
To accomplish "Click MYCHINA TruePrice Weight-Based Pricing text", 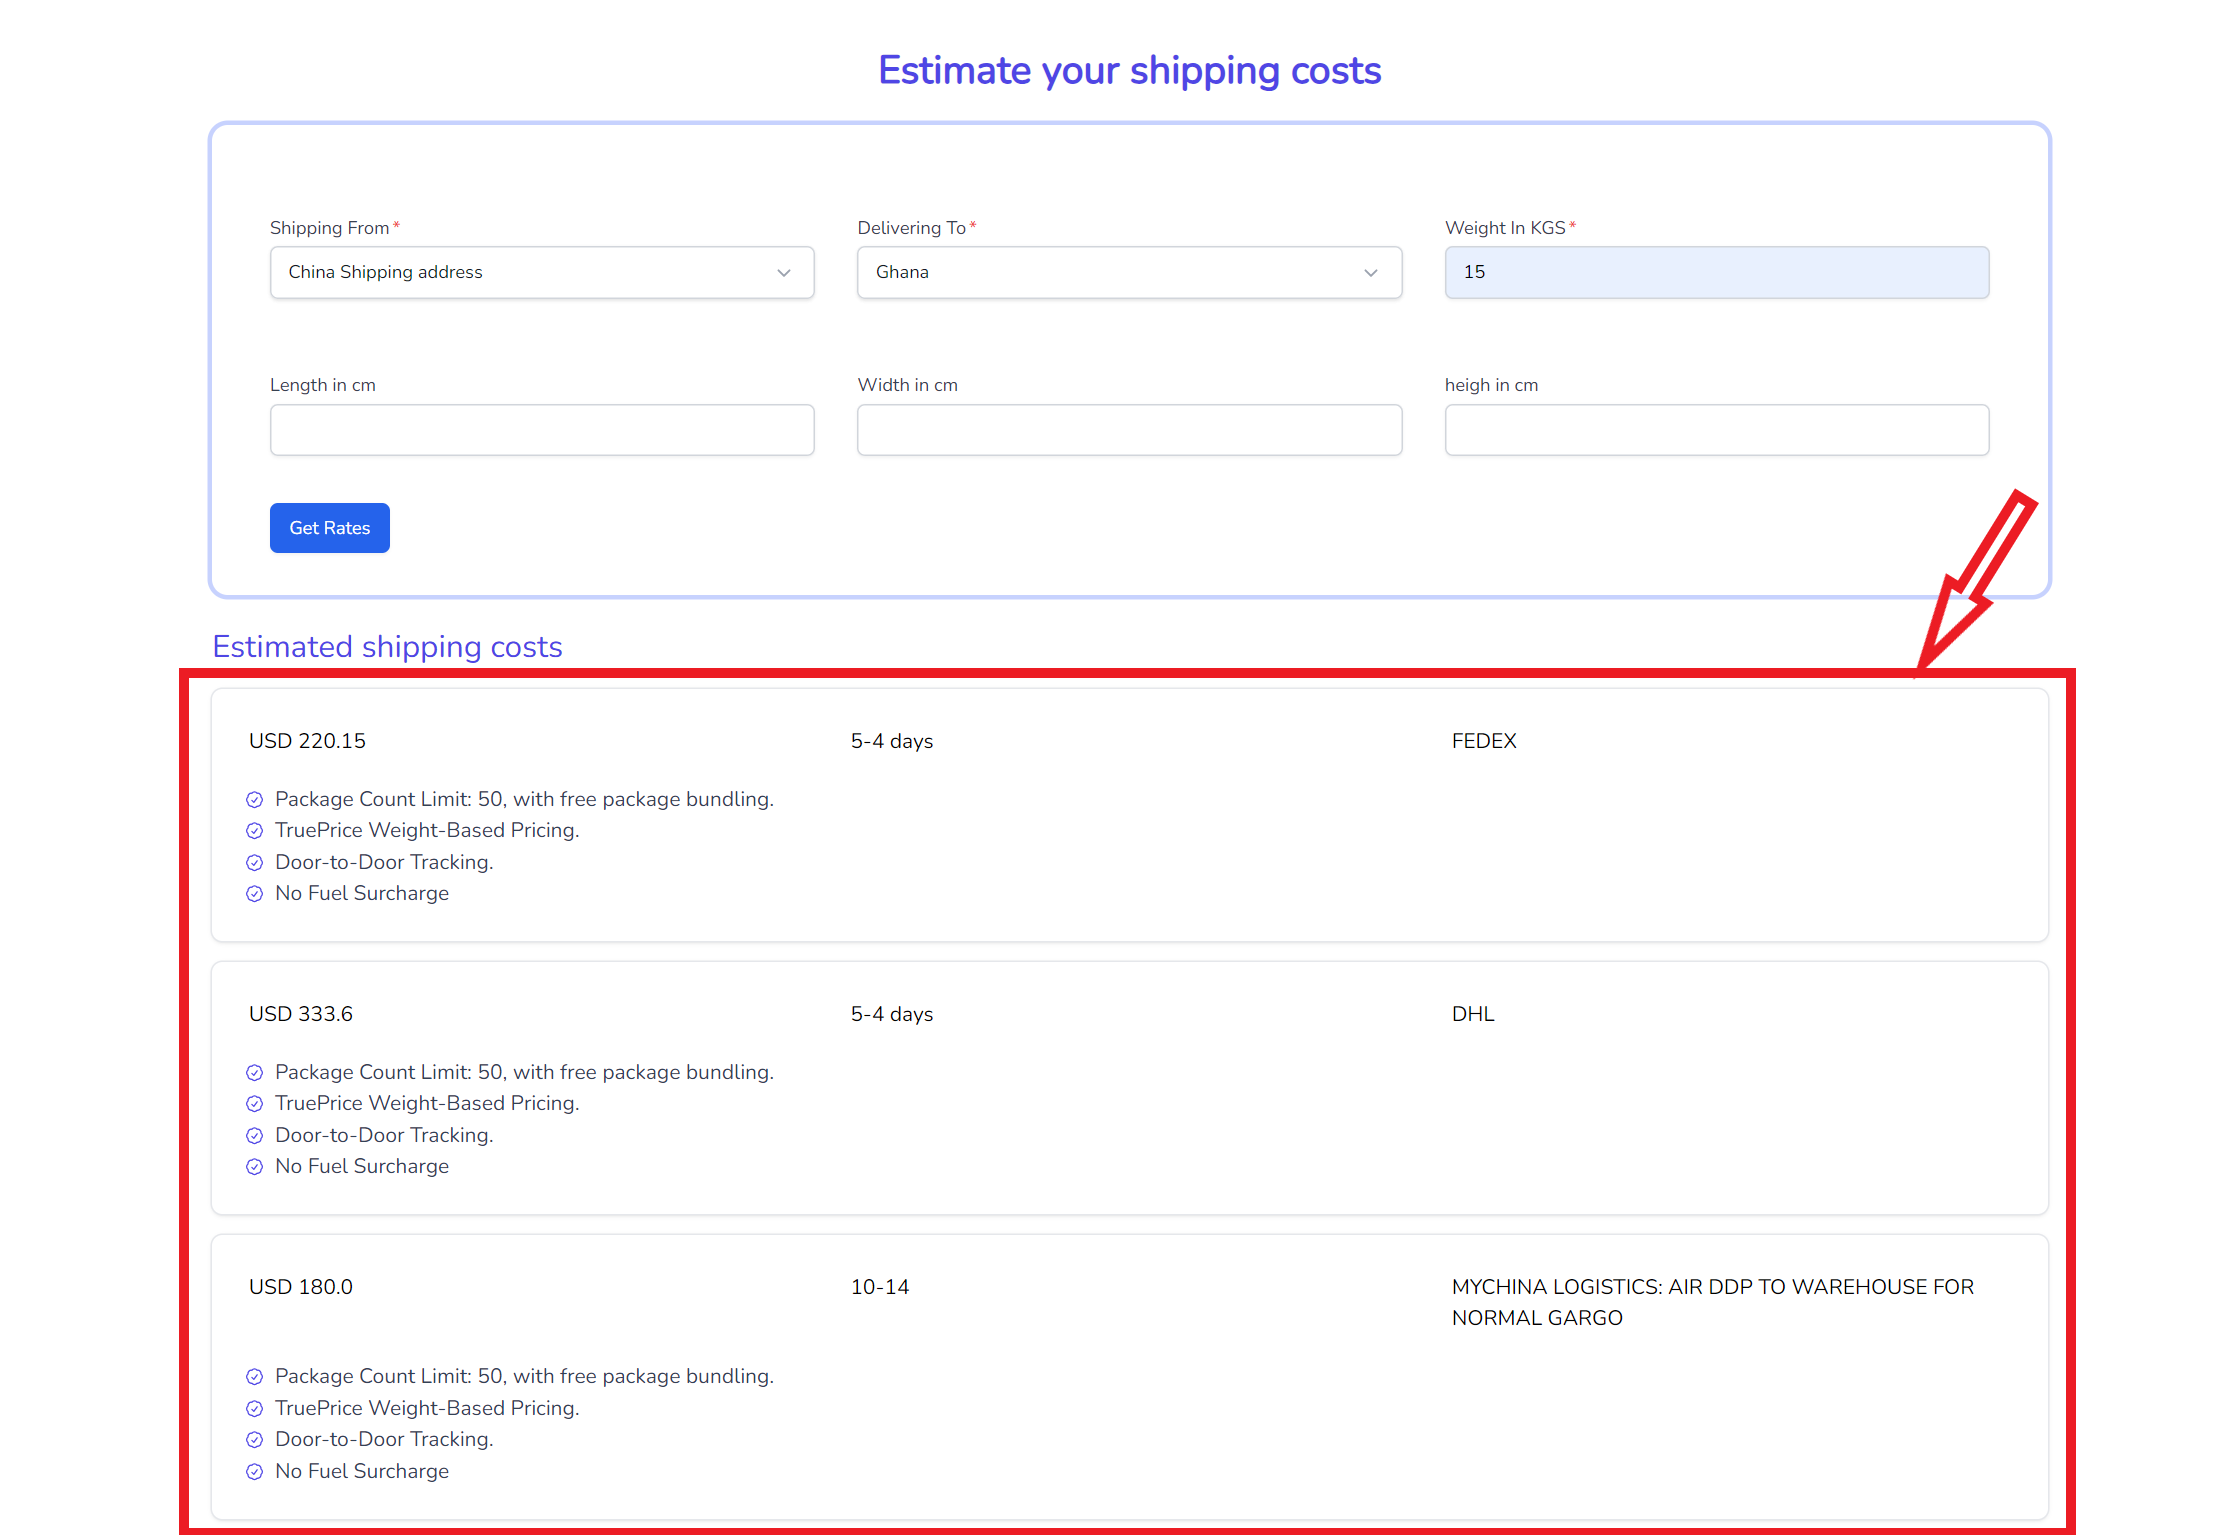I will click(x=427, y=1408).
